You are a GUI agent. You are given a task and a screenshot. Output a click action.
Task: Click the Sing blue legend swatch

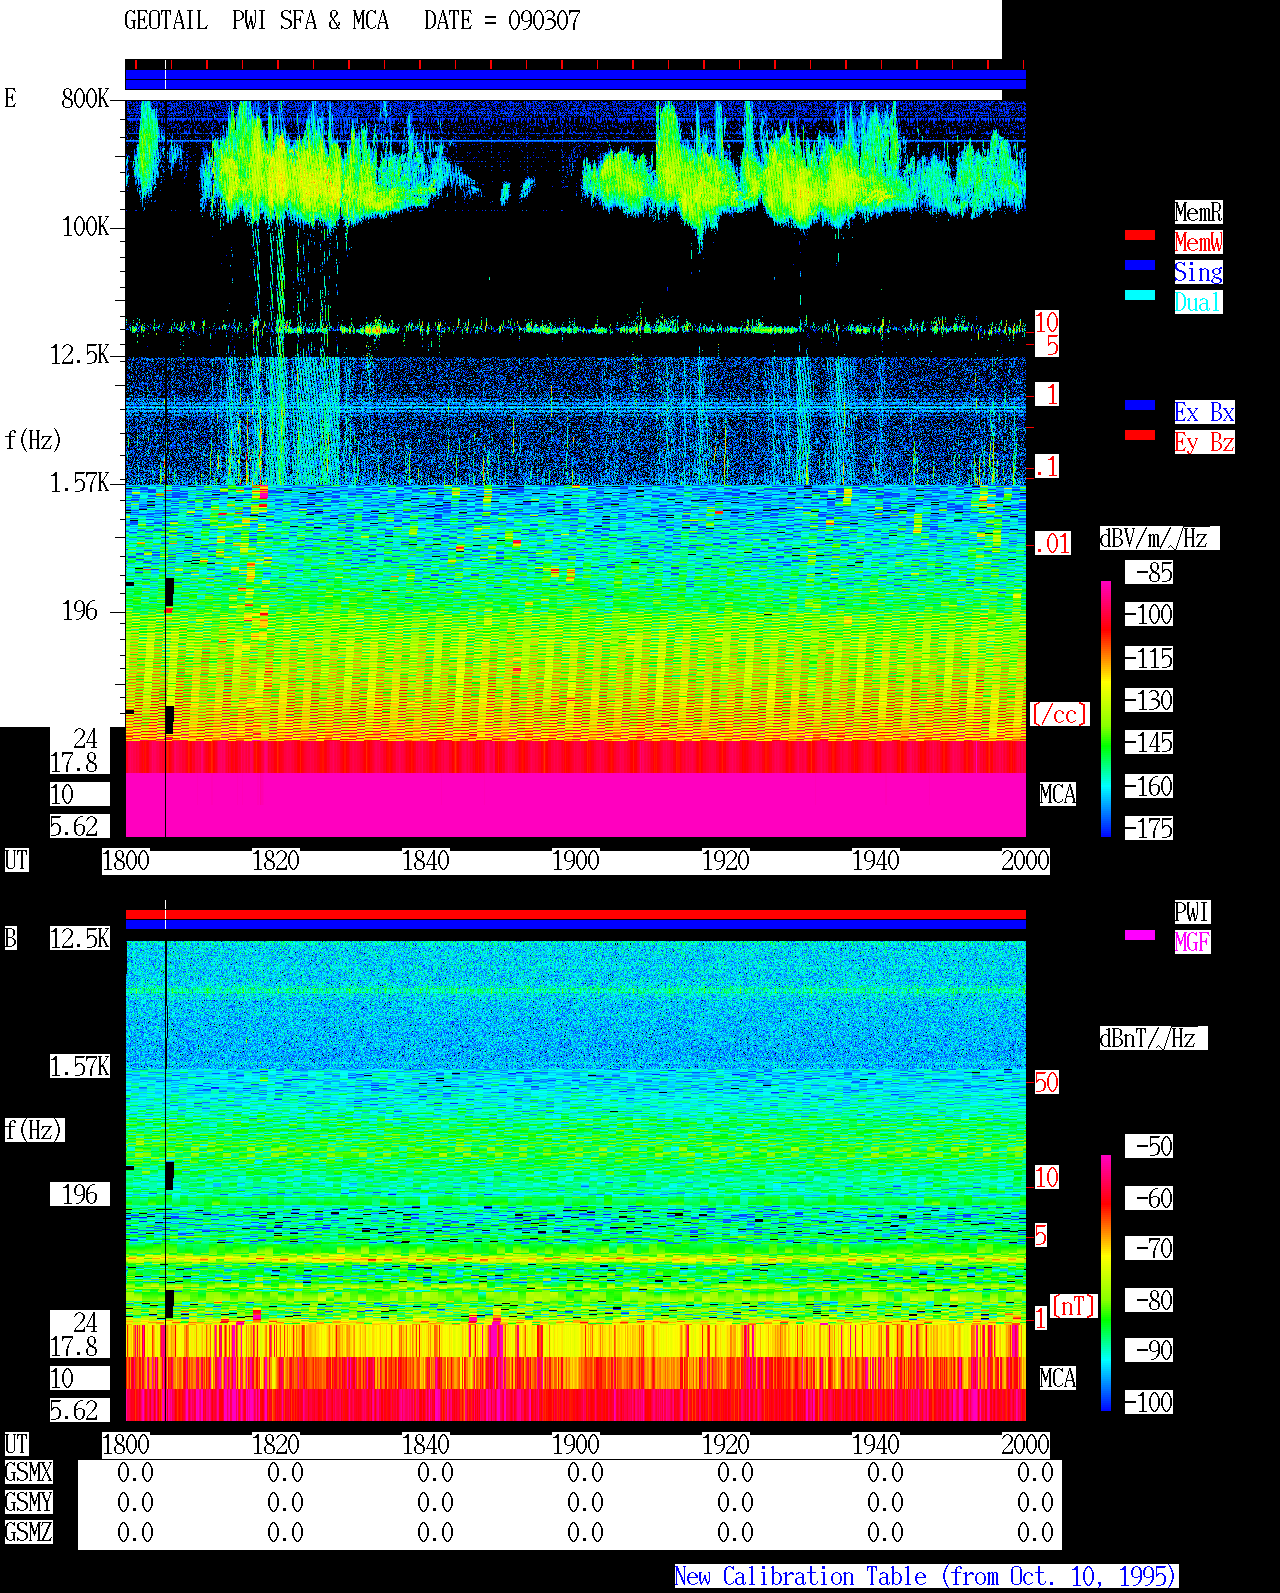(1140, 265)
